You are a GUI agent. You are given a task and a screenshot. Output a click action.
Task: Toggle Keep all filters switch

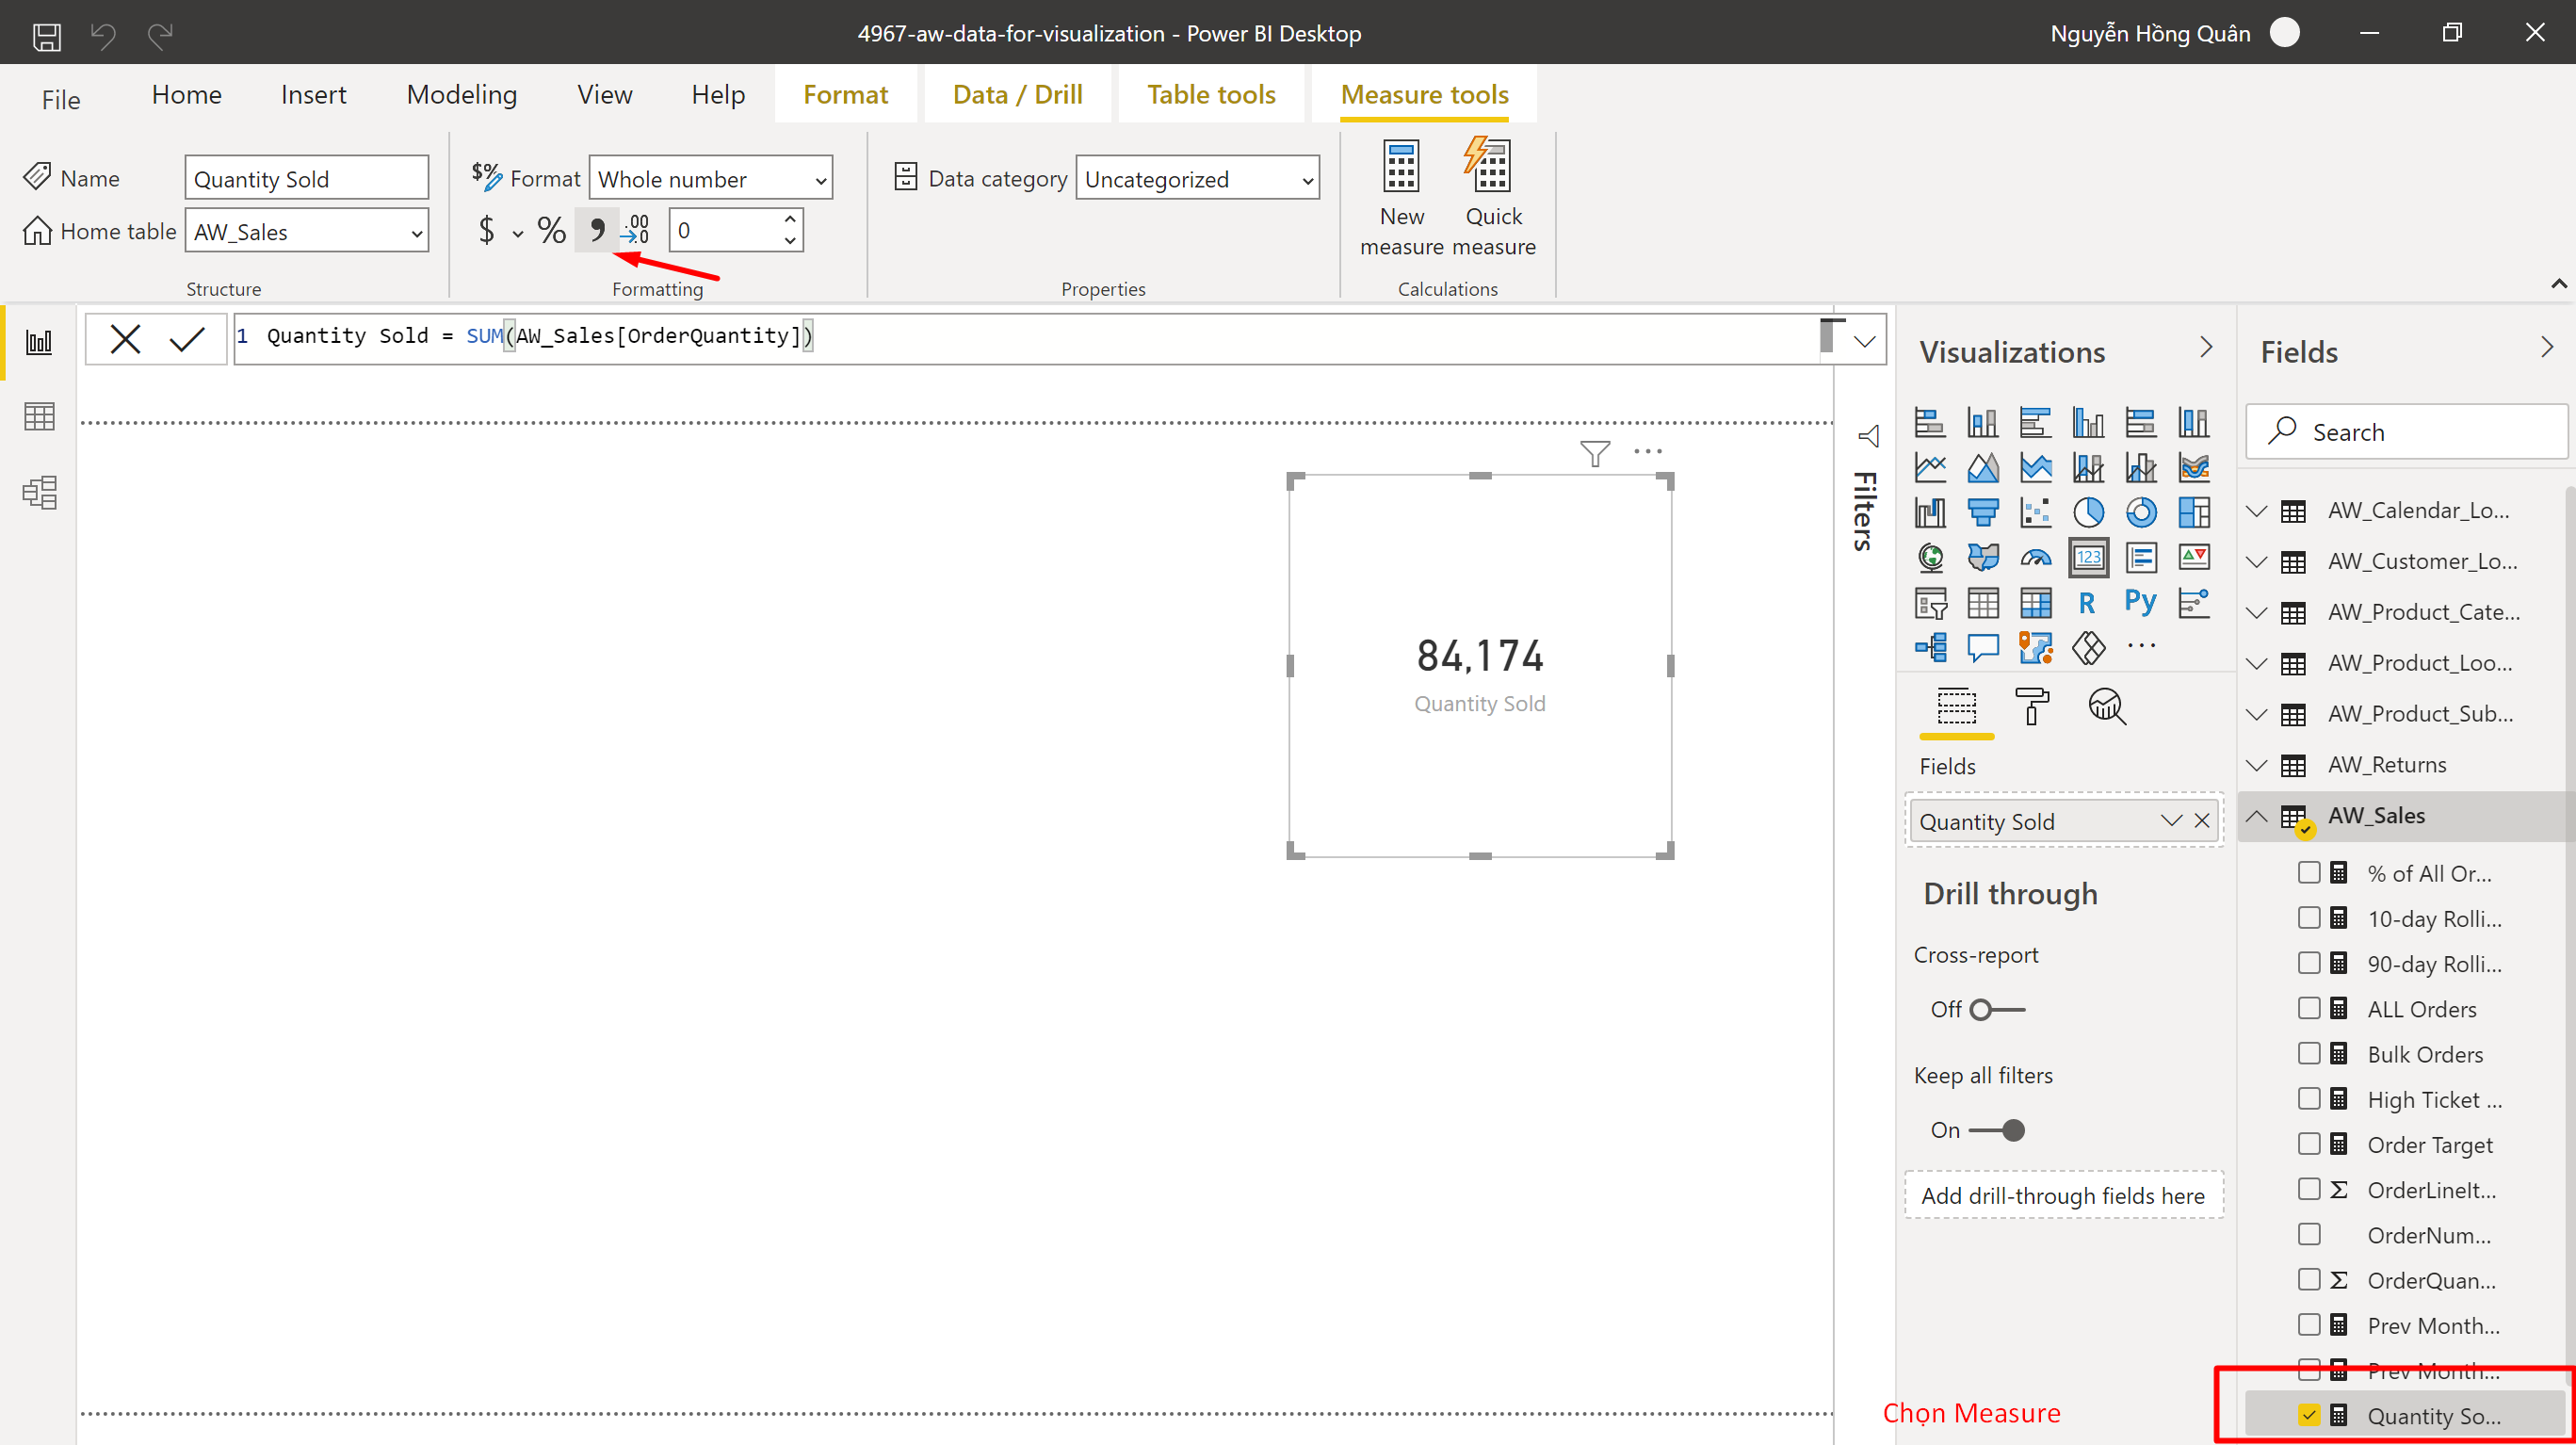coord(1997,1130)
